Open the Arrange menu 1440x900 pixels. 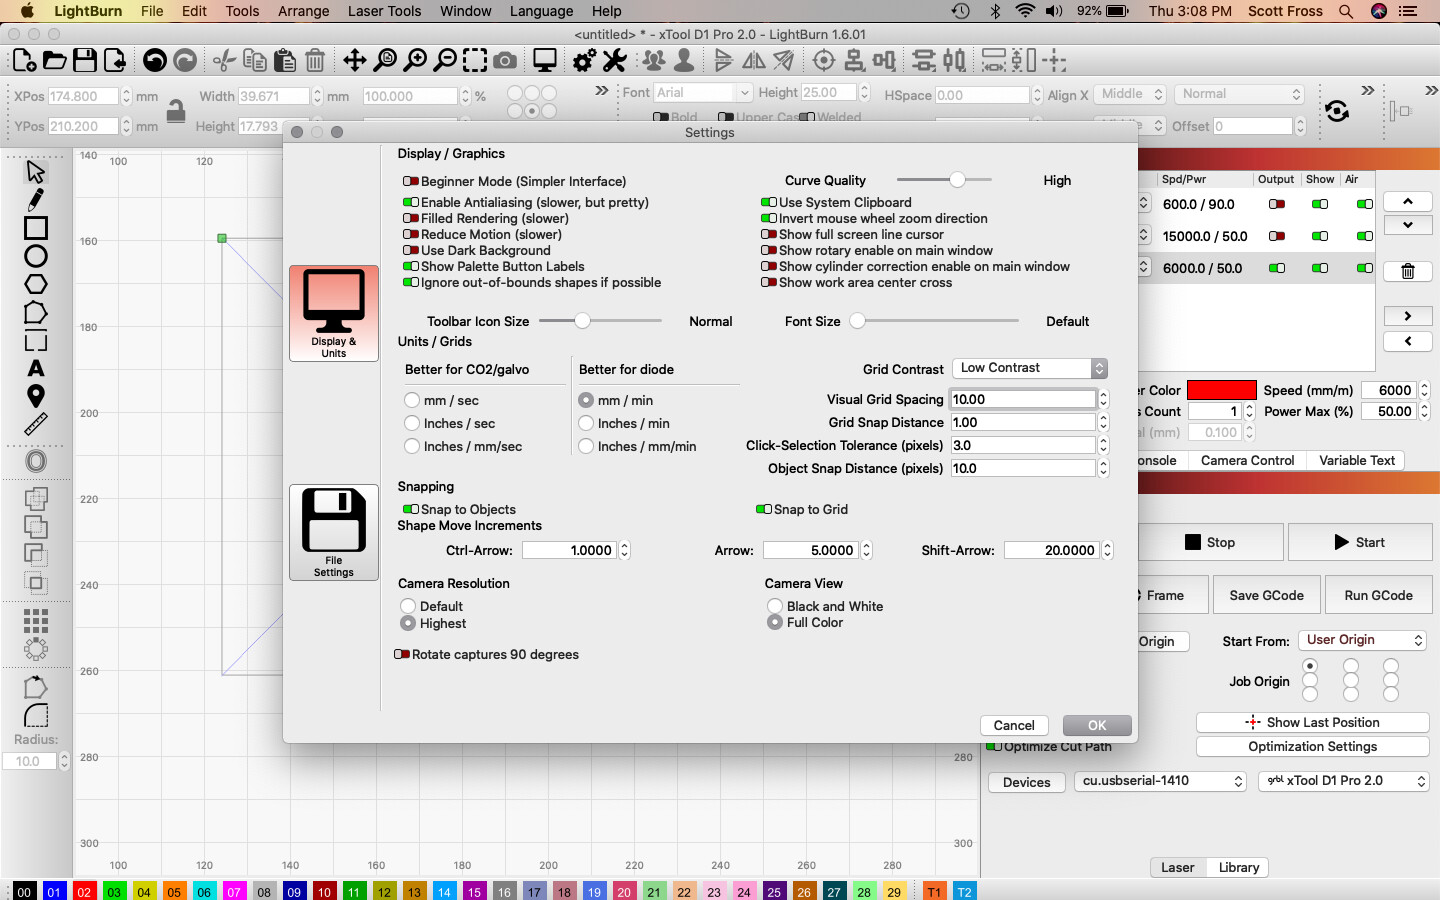pyautogui.click(x=303, y=11)
